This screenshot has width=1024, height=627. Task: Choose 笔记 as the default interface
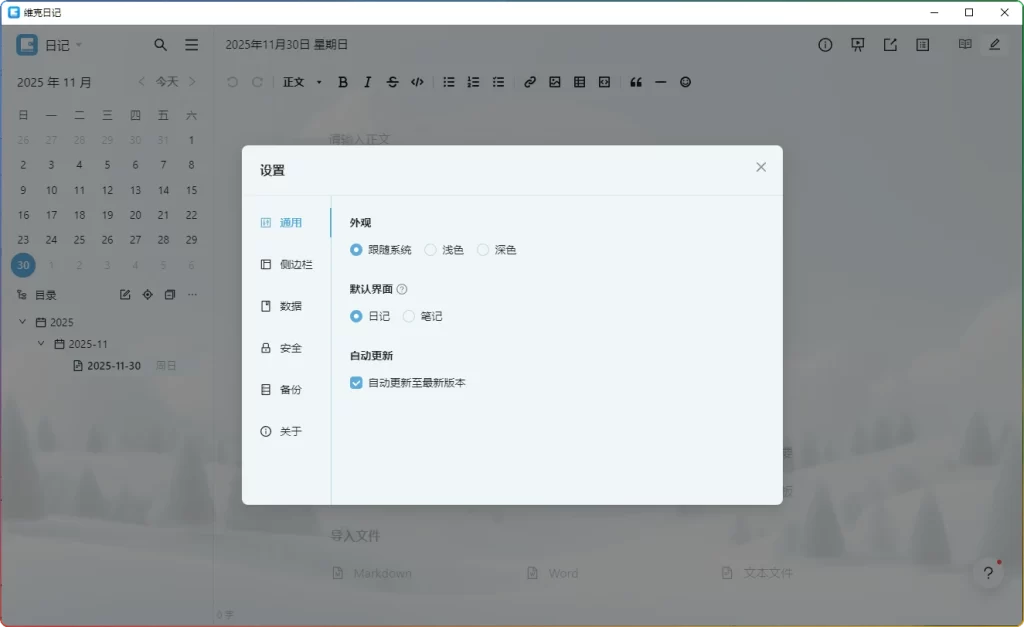[x=409, y=315]
